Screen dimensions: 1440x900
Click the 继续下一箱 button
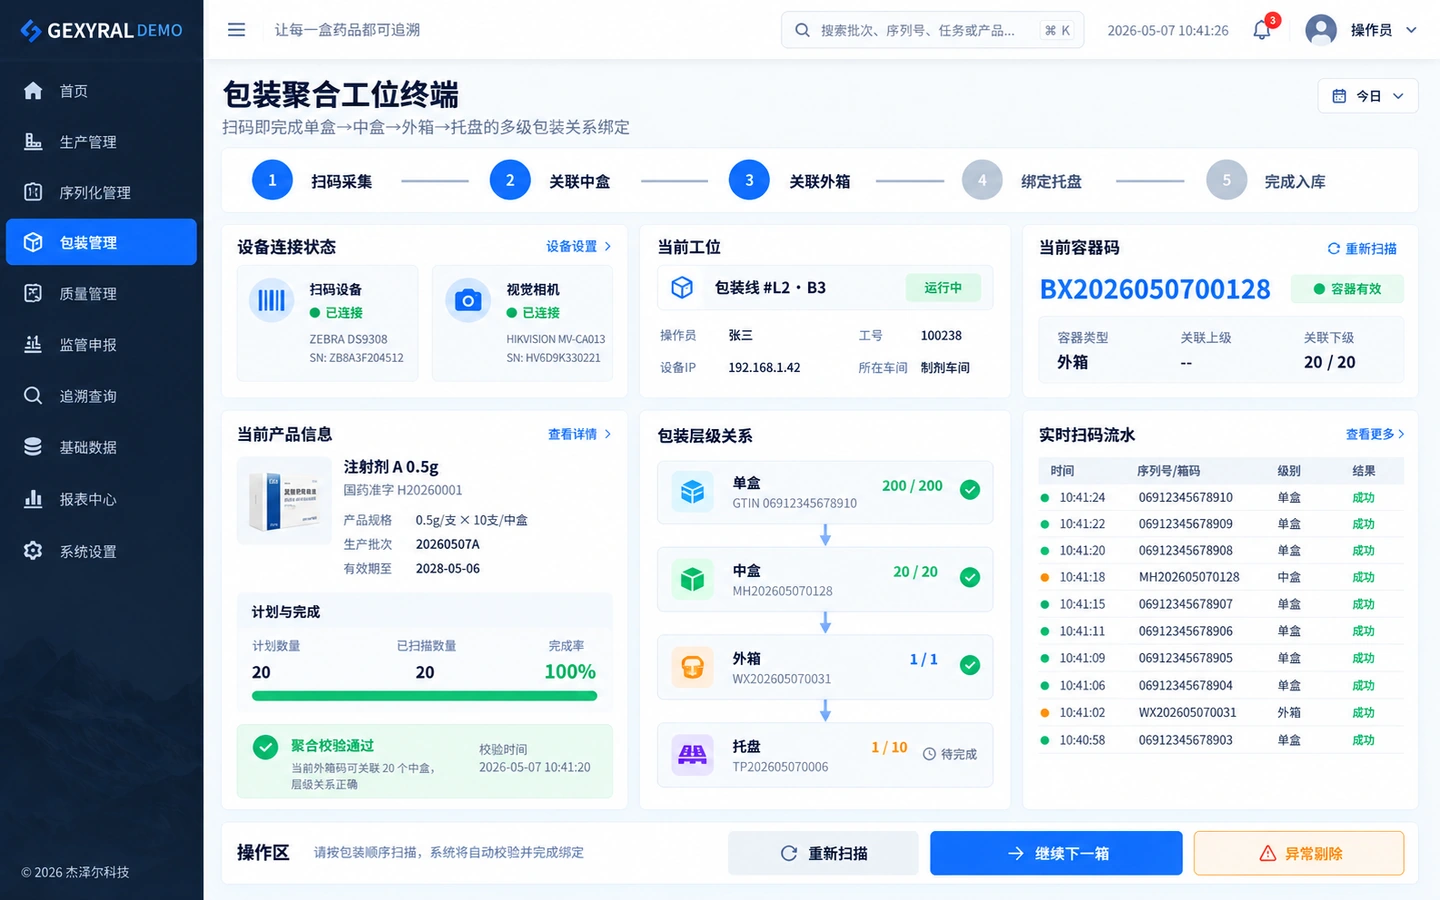point(1056,853)
